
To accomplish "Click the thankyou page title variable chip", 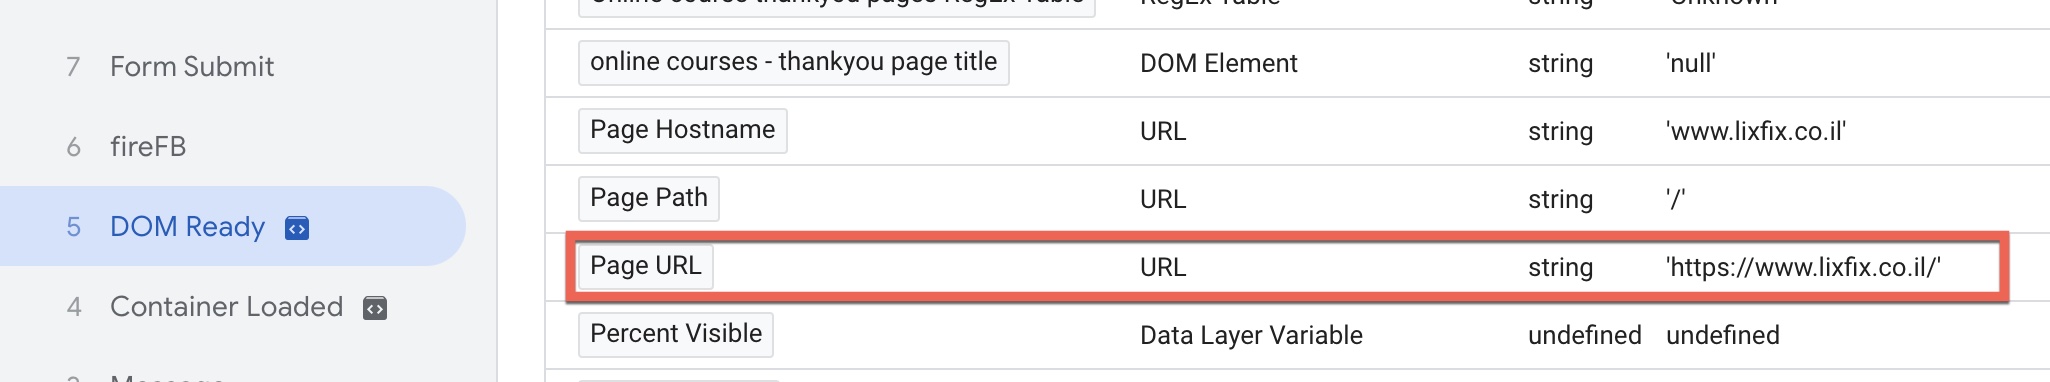I will click(793, 62).
